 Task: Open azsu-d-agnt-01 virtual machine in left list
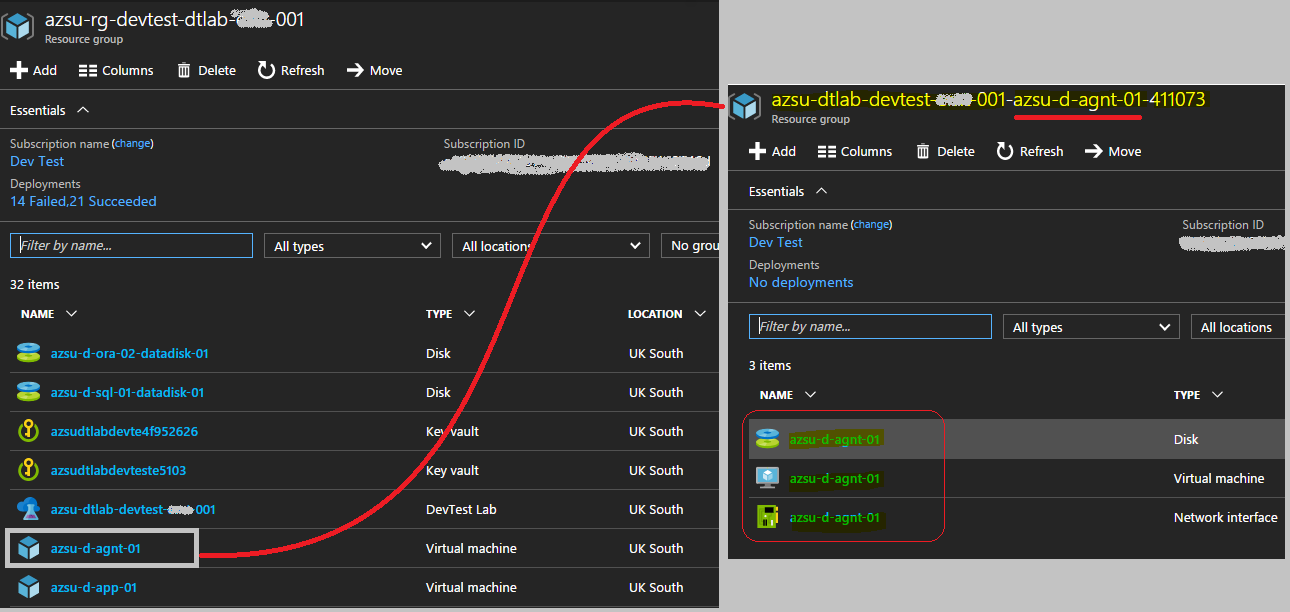(x=96, y=548)
